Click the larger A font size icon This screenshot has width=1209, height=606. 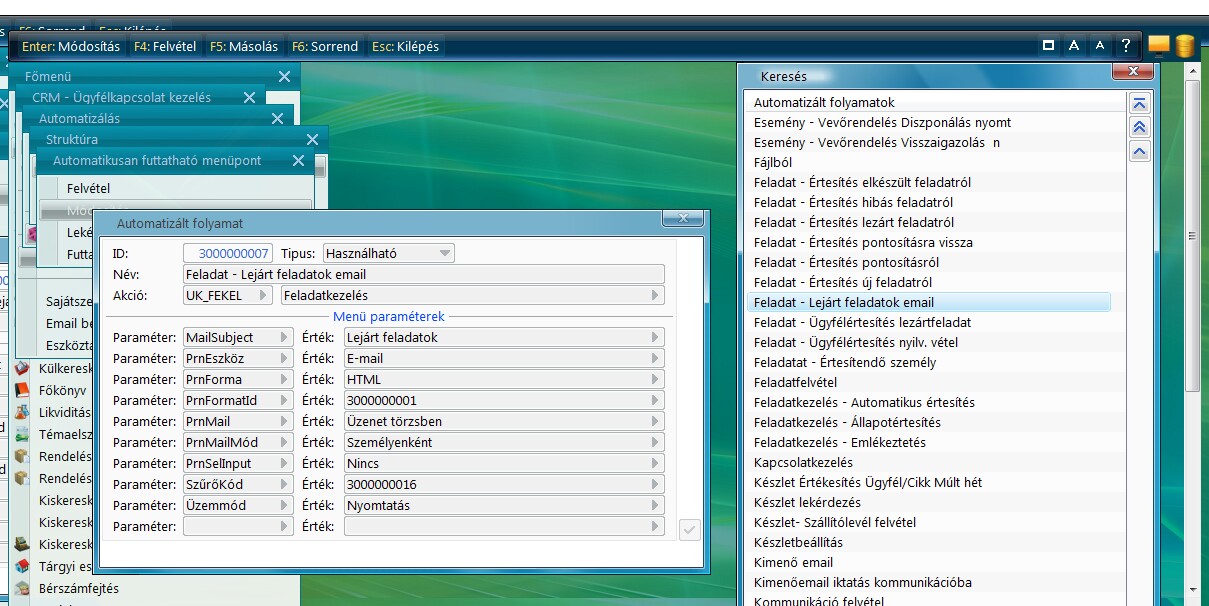click(1073, 45)
